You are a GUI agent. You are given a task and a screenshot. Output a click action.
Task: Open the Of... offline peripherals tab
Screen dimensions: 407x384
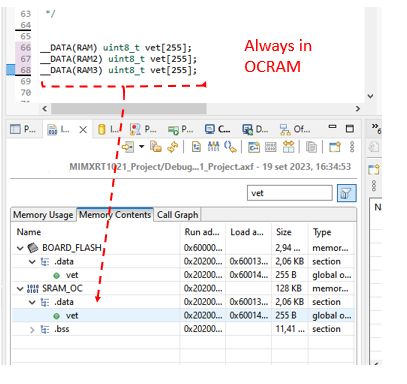(295, 129)
